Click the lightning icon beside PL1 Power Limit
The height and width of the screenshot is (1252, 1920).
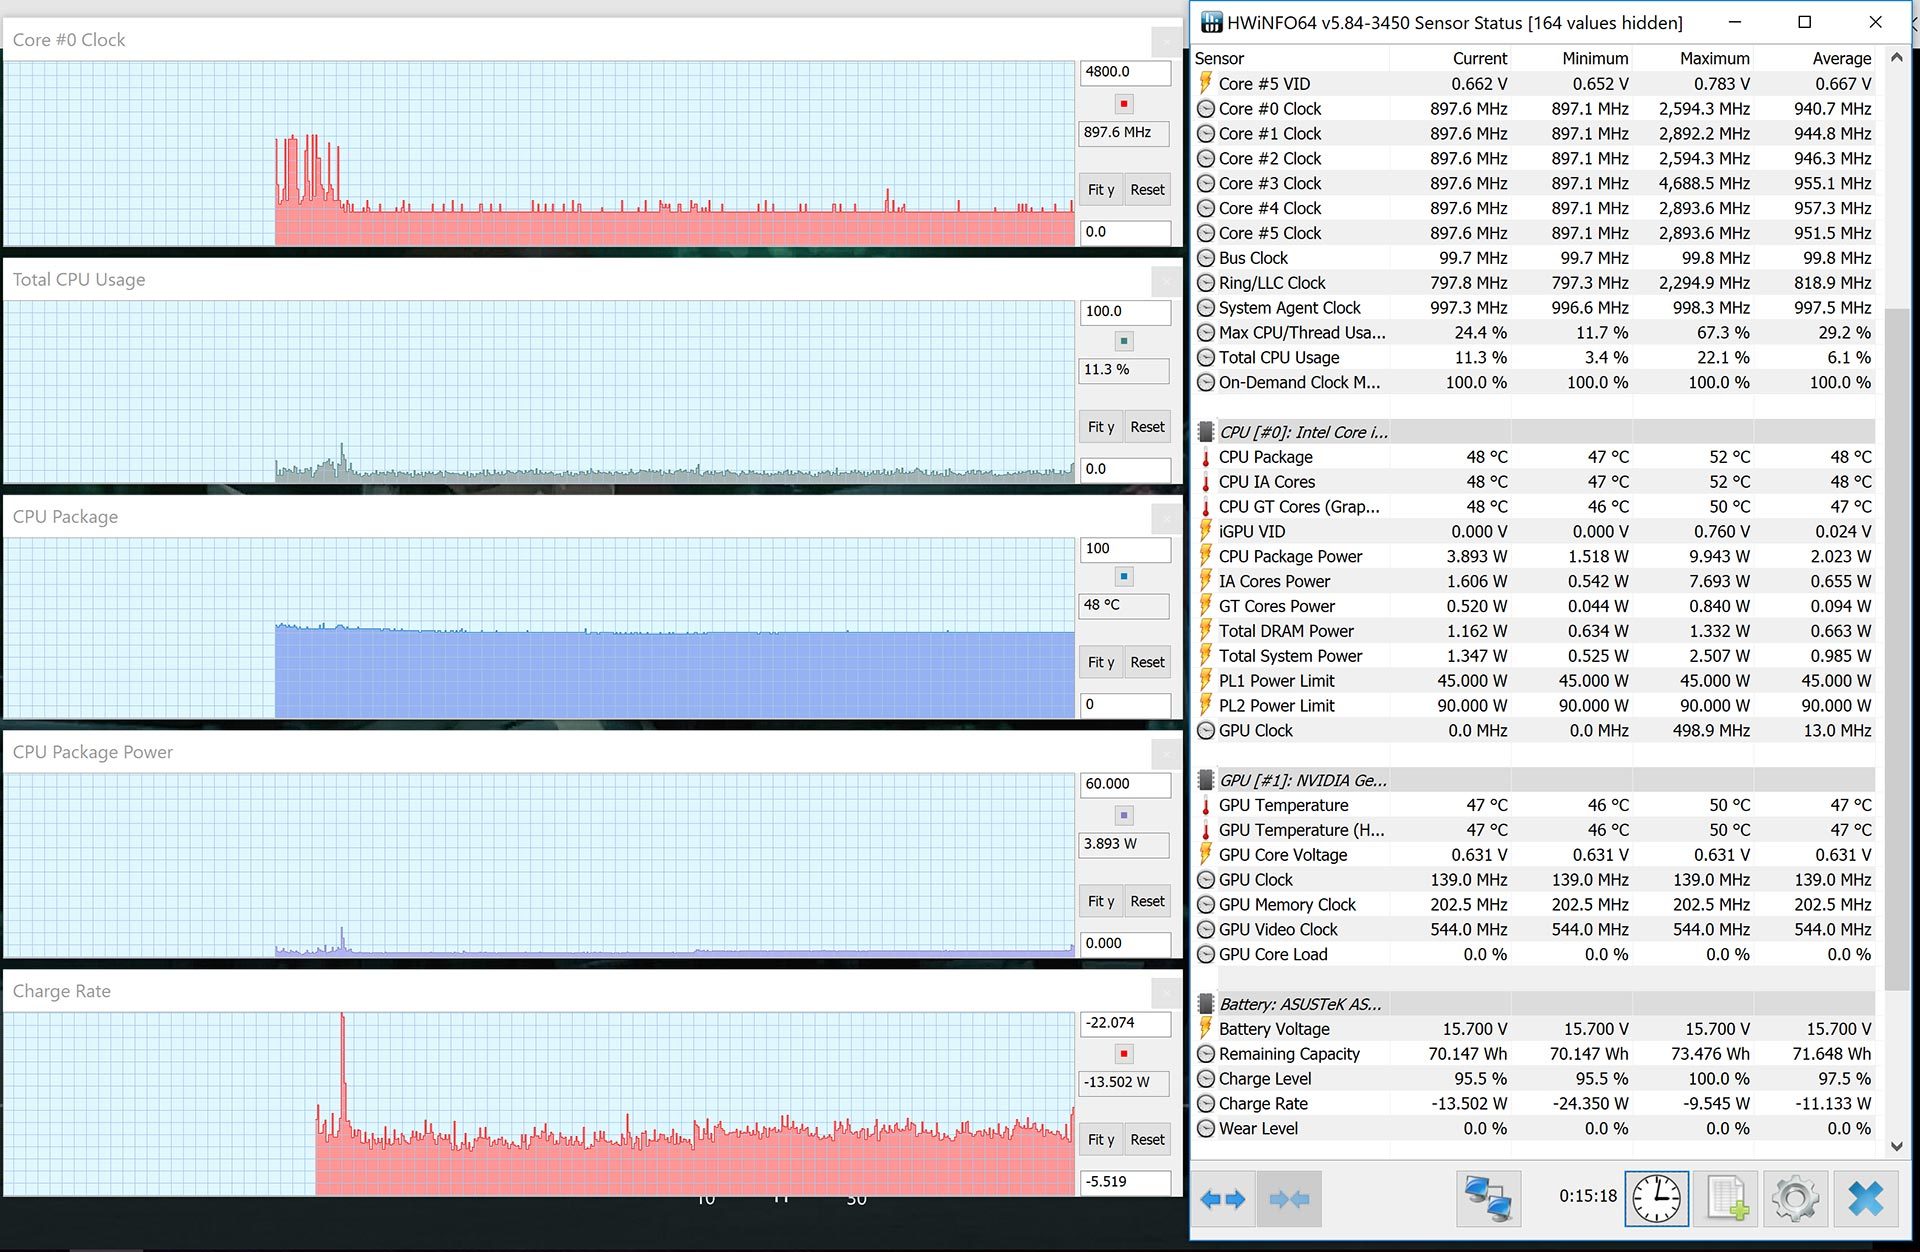click(x=1206, y=681)
